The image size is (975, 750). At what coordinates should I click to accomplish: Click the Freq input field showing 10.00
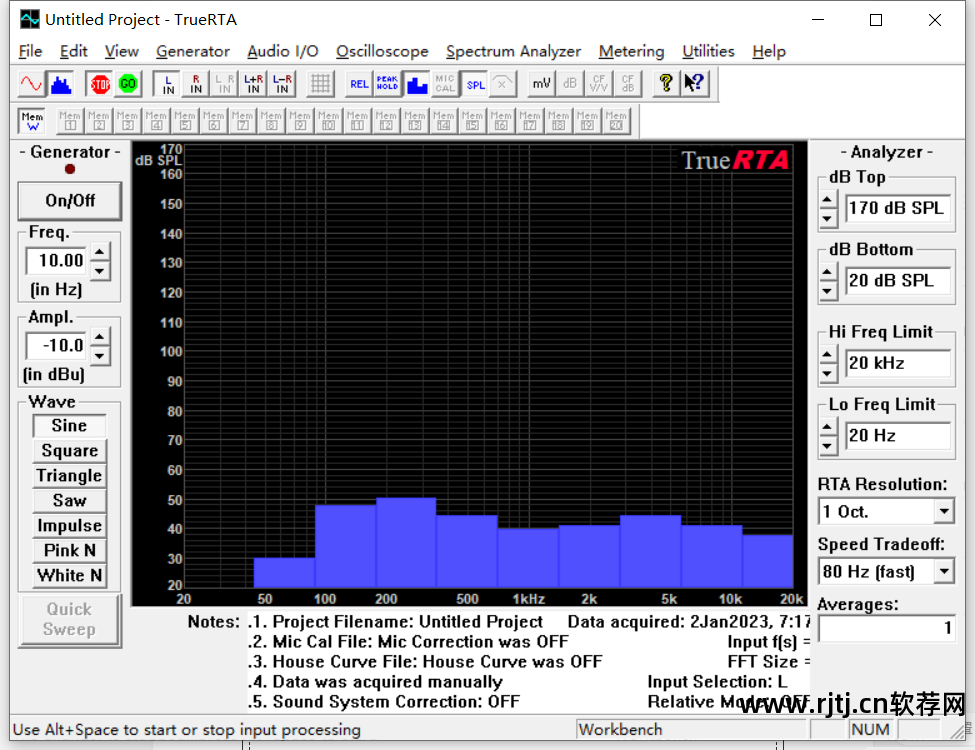click(x=57, y=261)
